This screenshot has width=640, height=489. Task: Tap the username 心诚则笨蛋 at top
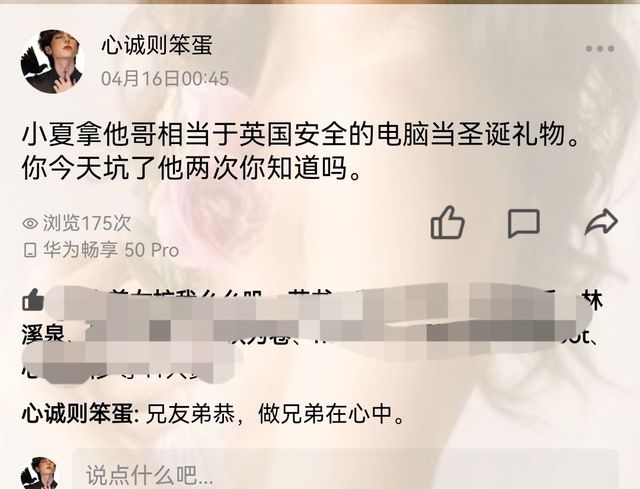click(x=156, y=44)
